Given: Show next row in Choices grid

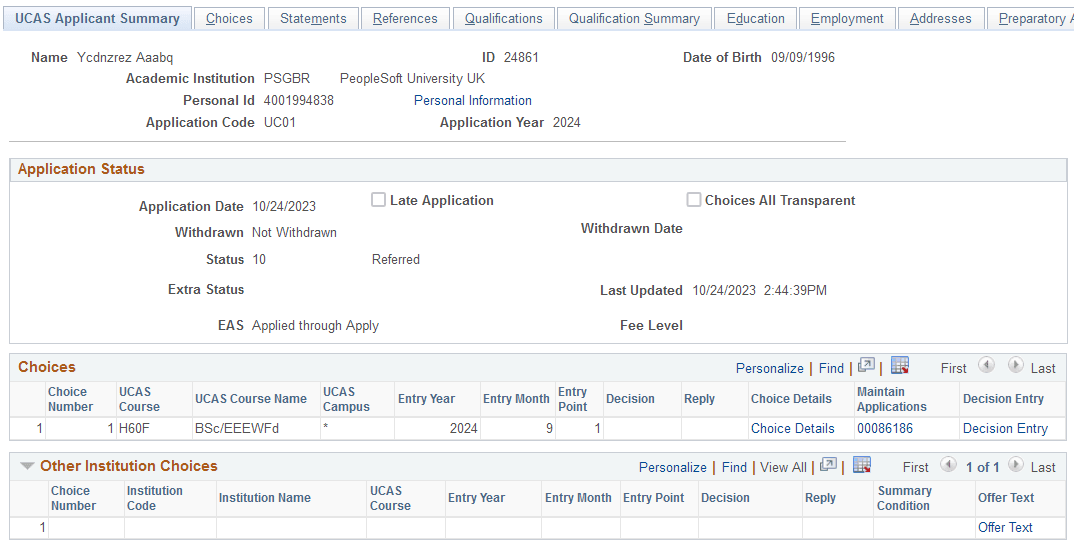Looking at the screenshot, I should pyautogui.click(x=1016, y=366).
